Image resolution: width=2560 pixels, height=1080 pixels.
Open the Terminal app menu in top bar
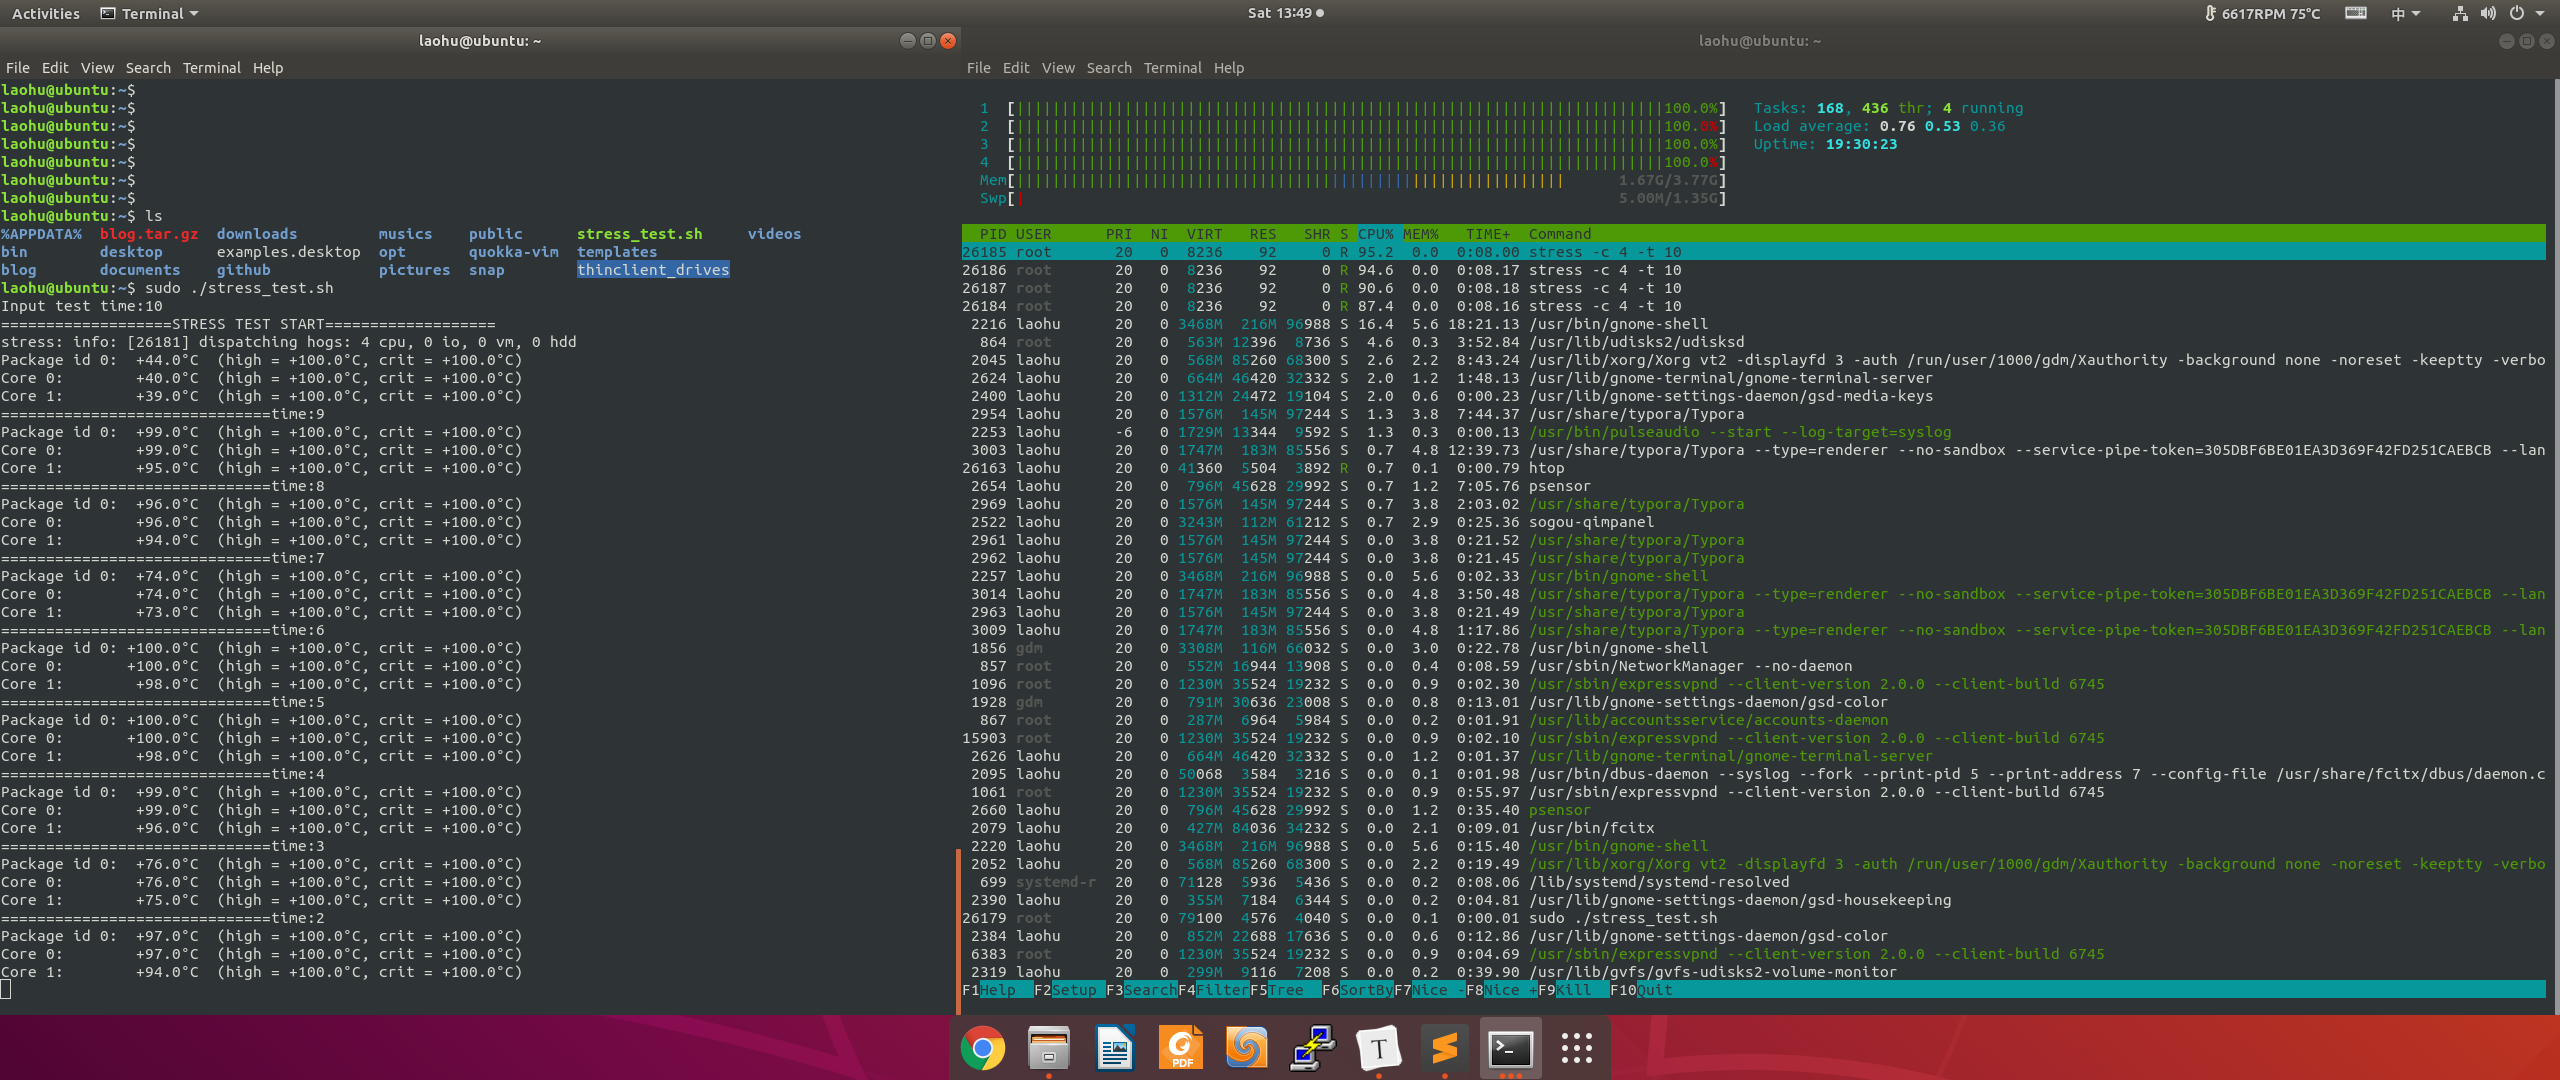click(149, 13)
